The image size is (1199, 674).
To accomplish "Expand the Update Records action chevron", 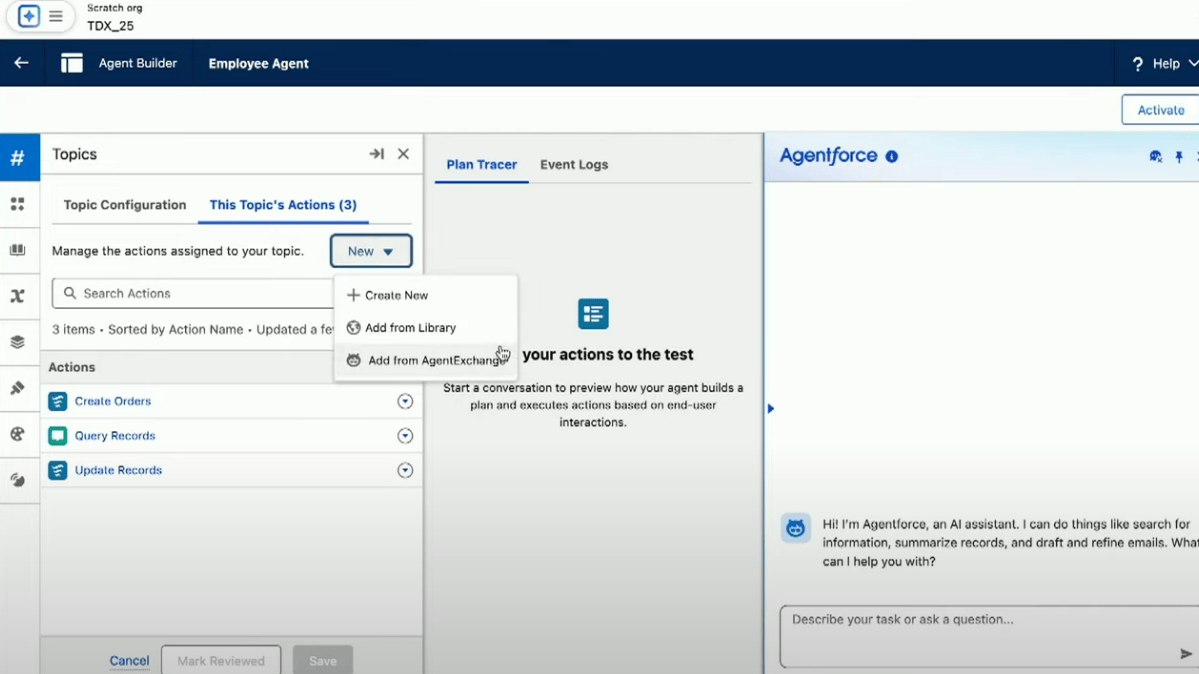I will tap(405, 470).
